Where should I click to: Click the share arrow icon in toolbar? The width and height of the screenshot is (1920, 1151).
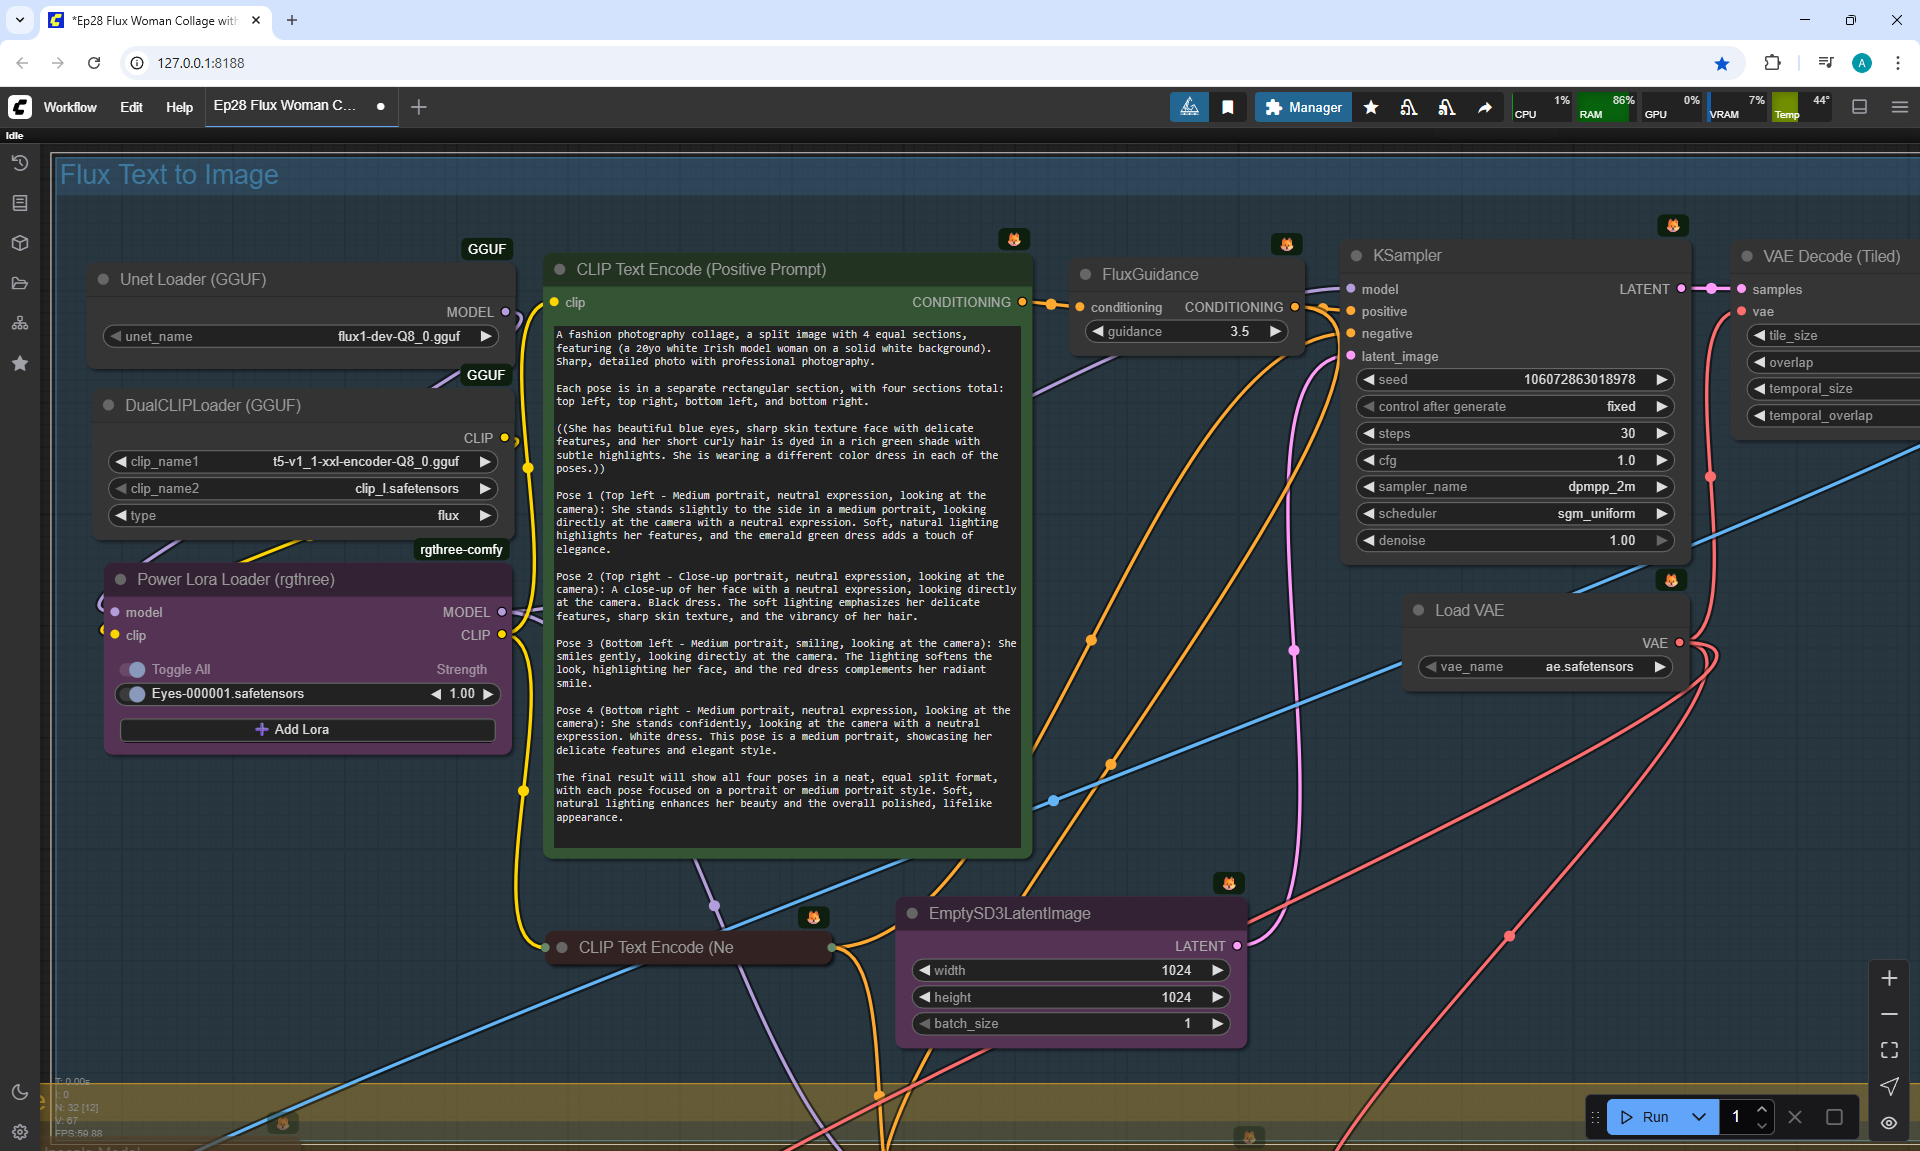(x=1485, y=107)
